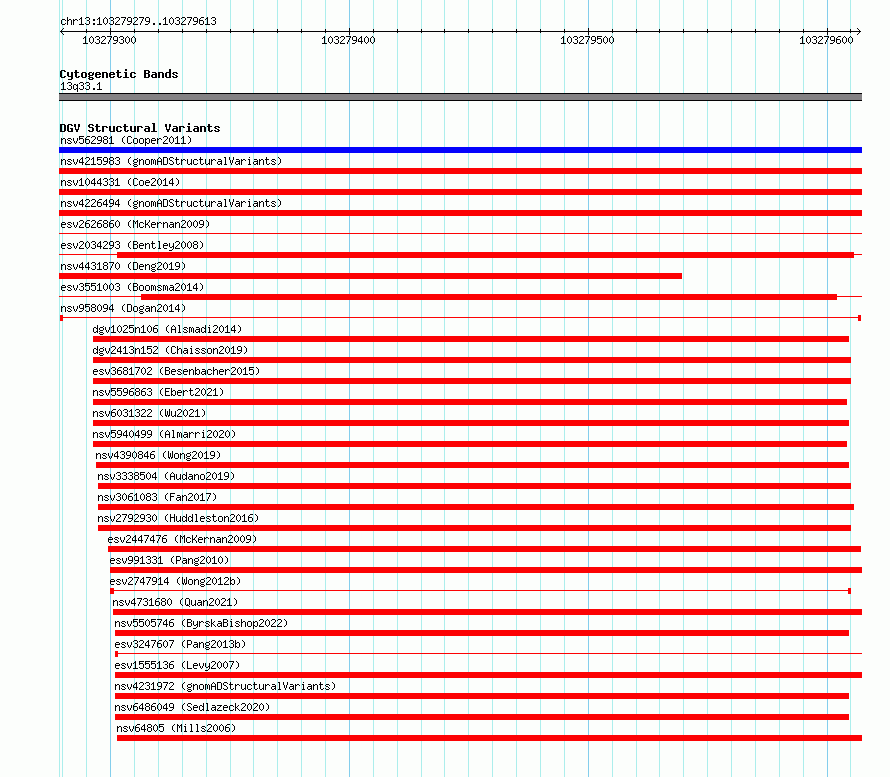Click the esv2034293 (Bentley2008) label
The image size is (890, 777).
coord(132,245)
